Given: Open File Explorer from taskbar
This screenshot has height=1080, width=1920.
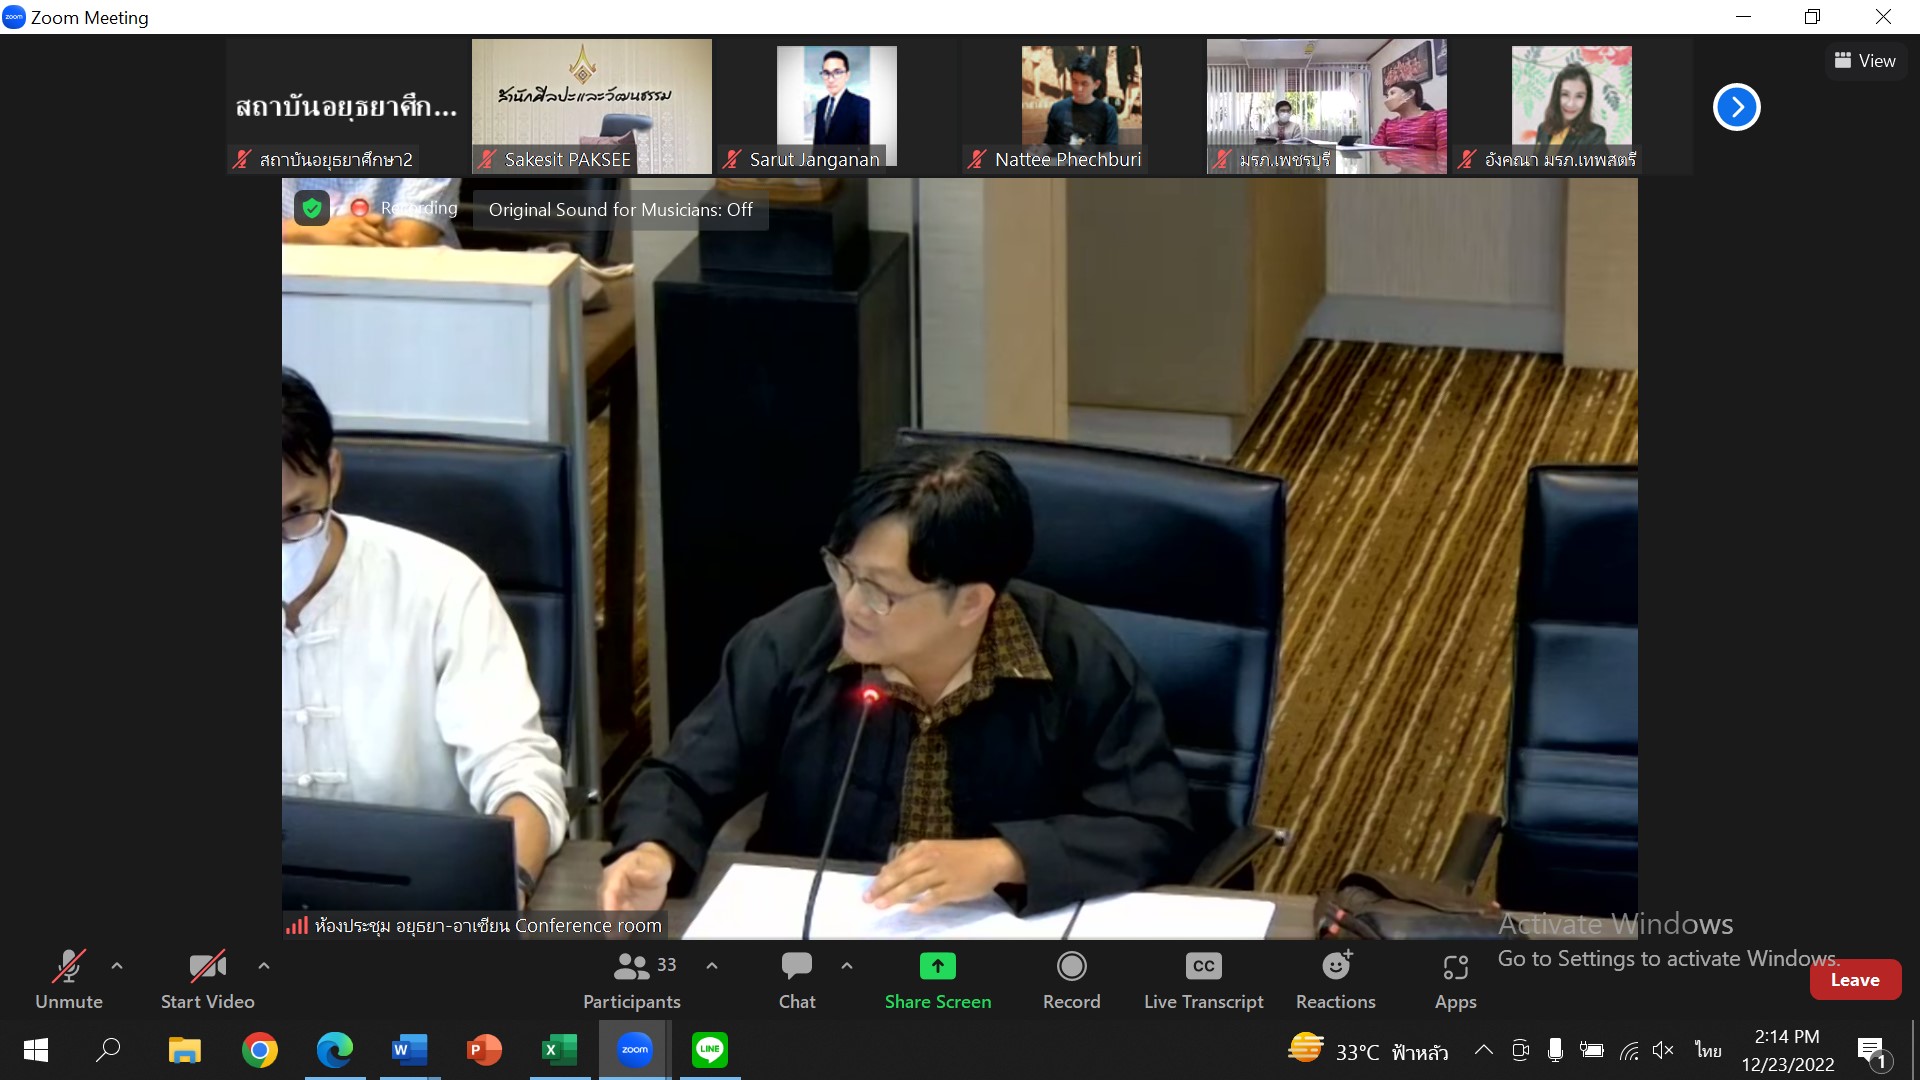Looking at the screenshot, I should (x=184, y=1050).
